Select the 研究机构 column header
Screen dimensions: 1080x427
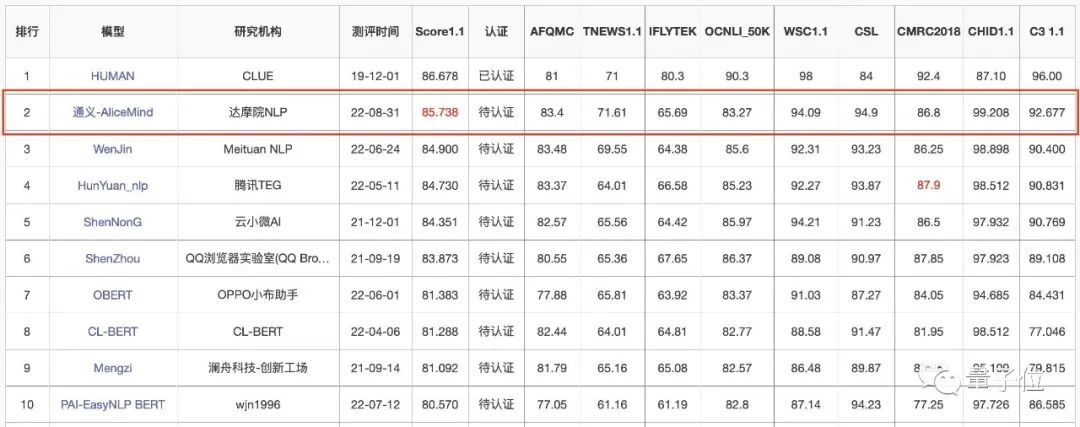tap(258, 31)
